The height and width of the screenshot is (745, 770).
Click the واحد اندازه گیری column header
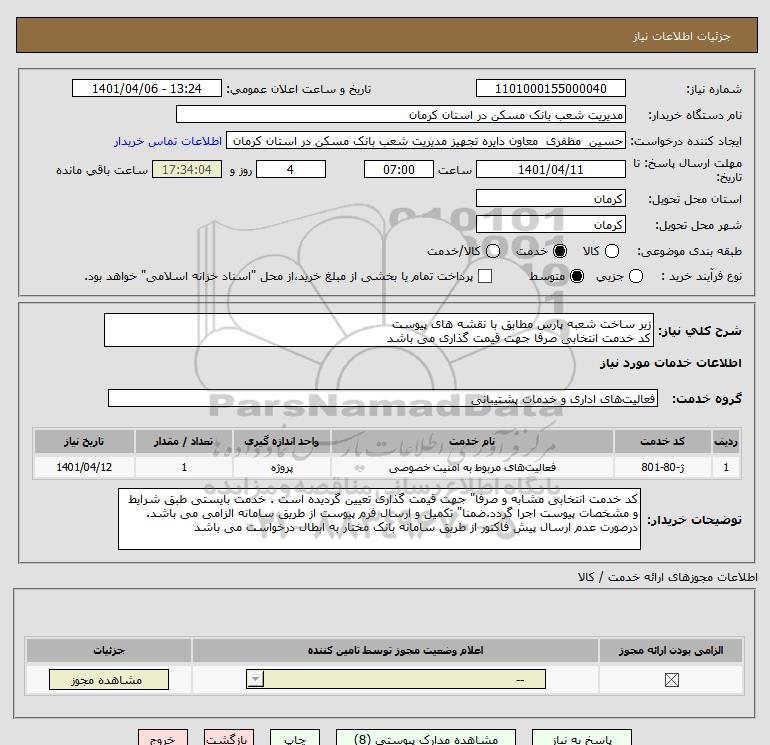[x=281, y=441]
